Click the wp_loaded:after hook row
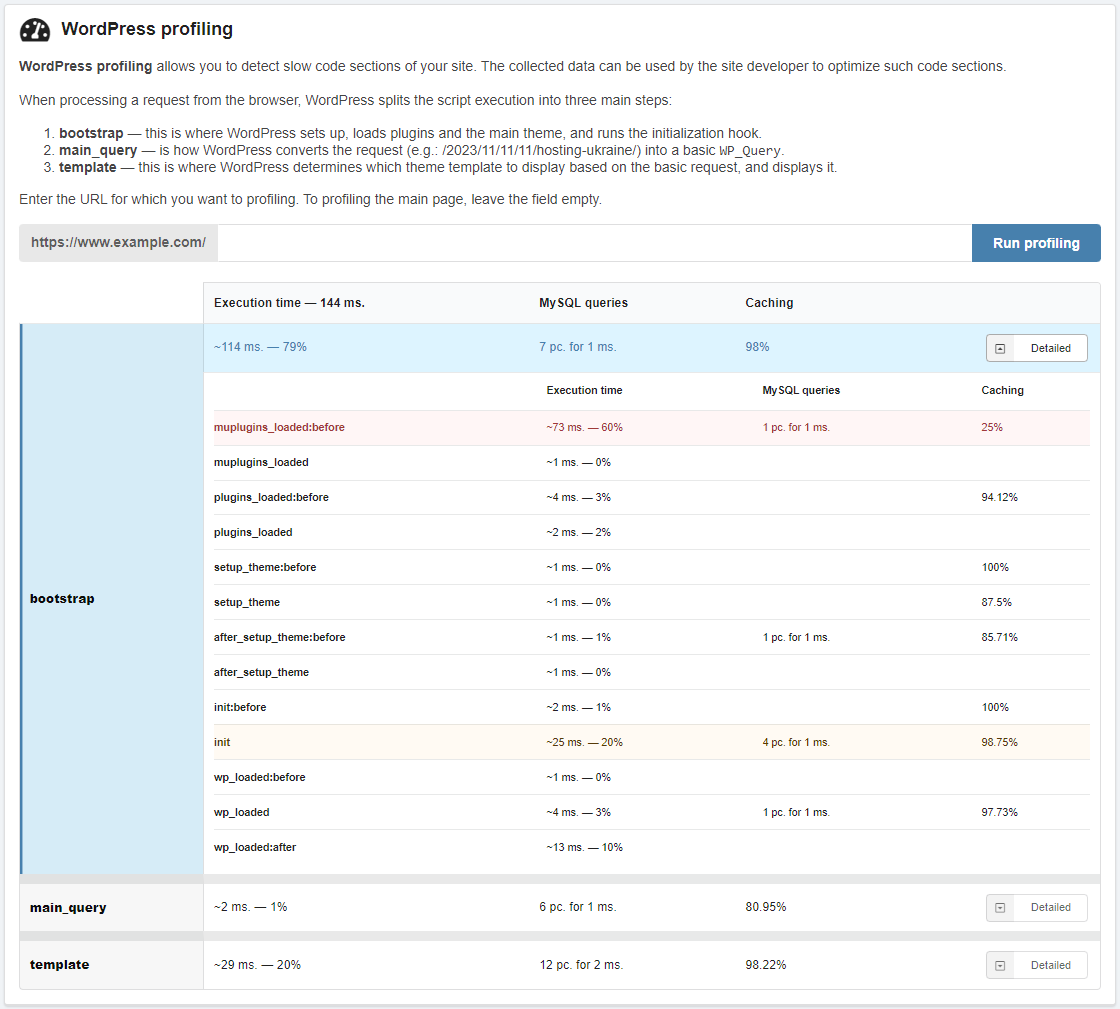The image size is (1120, 1009). click(x=650, y=847)
